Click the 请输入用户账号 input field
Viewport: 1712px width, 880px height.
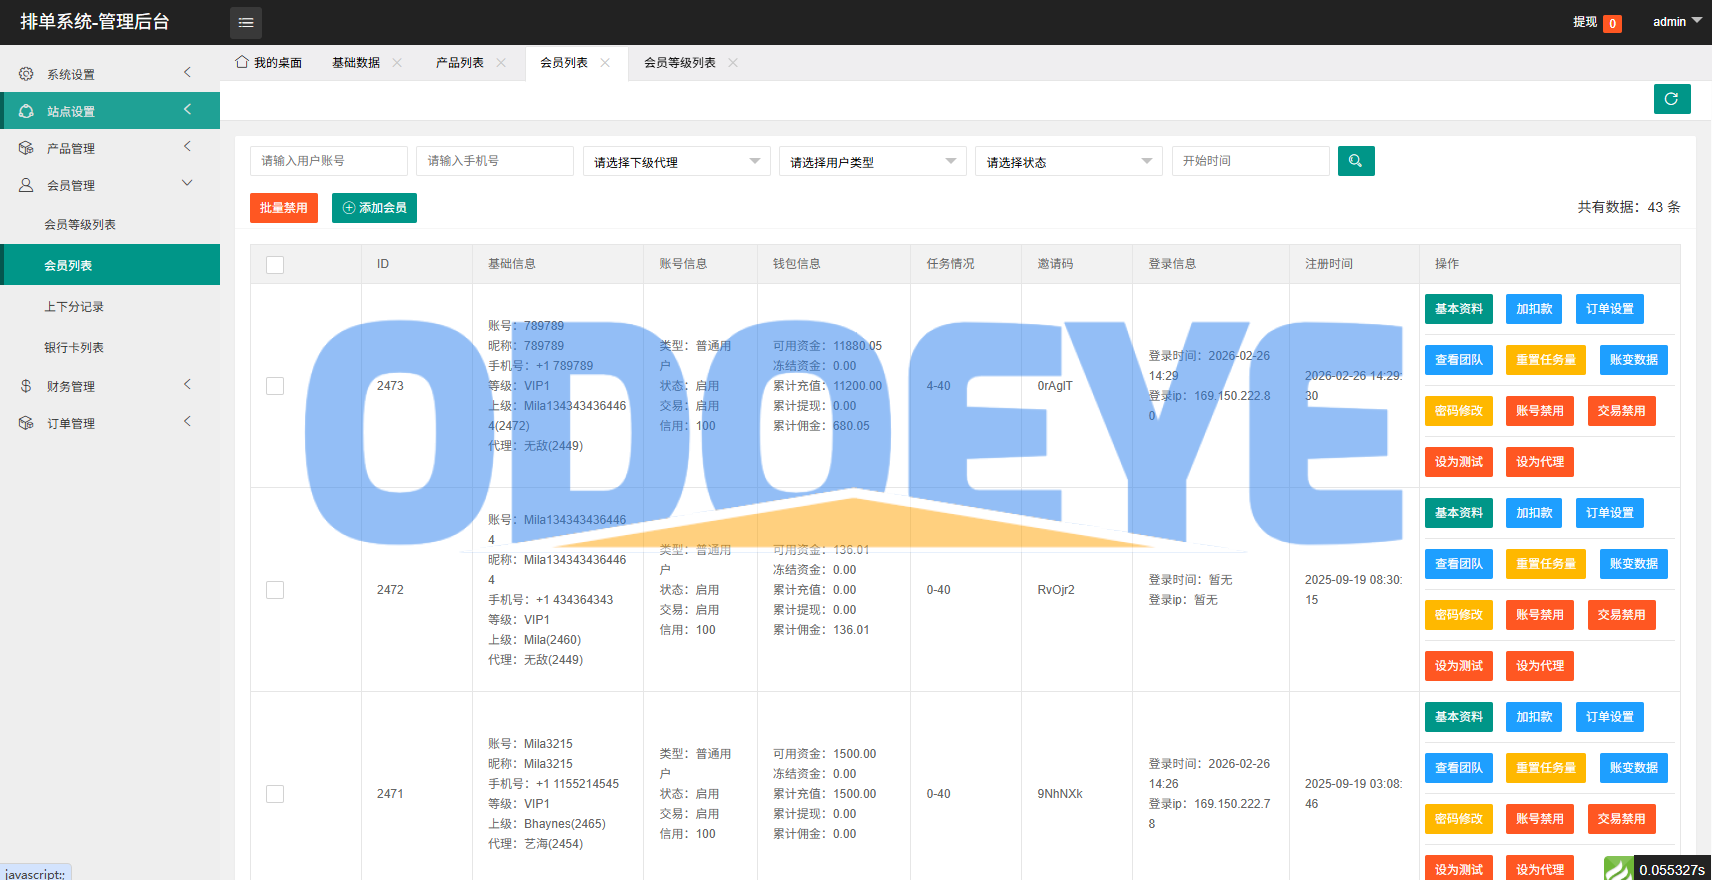(x=328, y=161)
